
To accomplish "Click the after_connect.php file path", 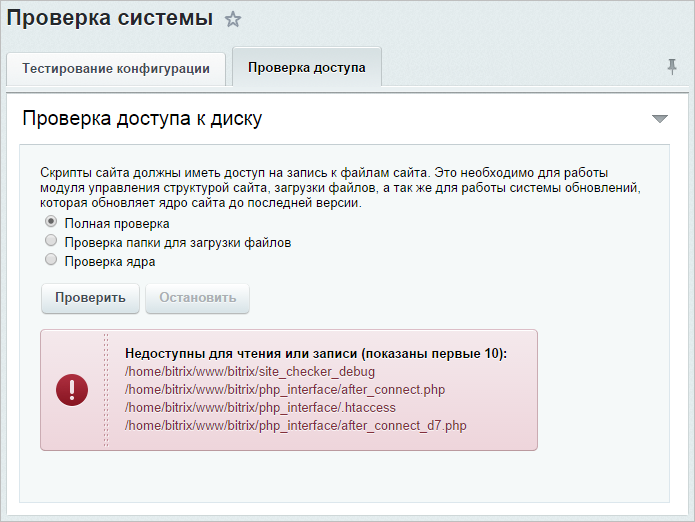I will [285, 390].
